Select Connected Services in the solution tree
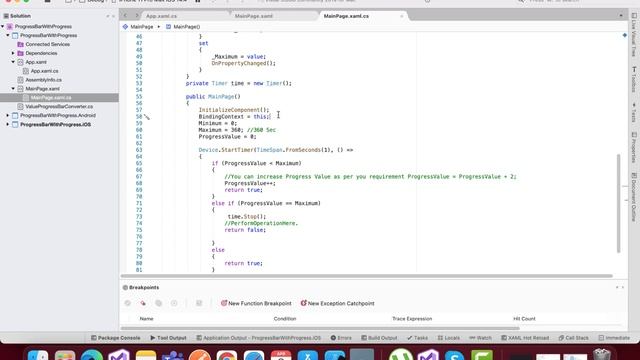Screen dimensions: 640x360 click(47, 44)
